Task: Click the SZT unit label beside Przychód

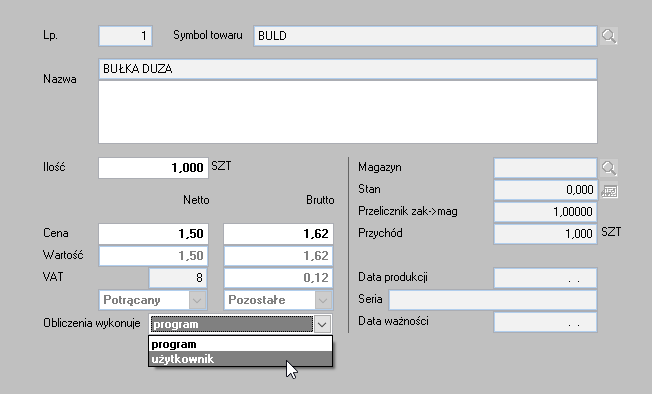Action: [611, 232]
